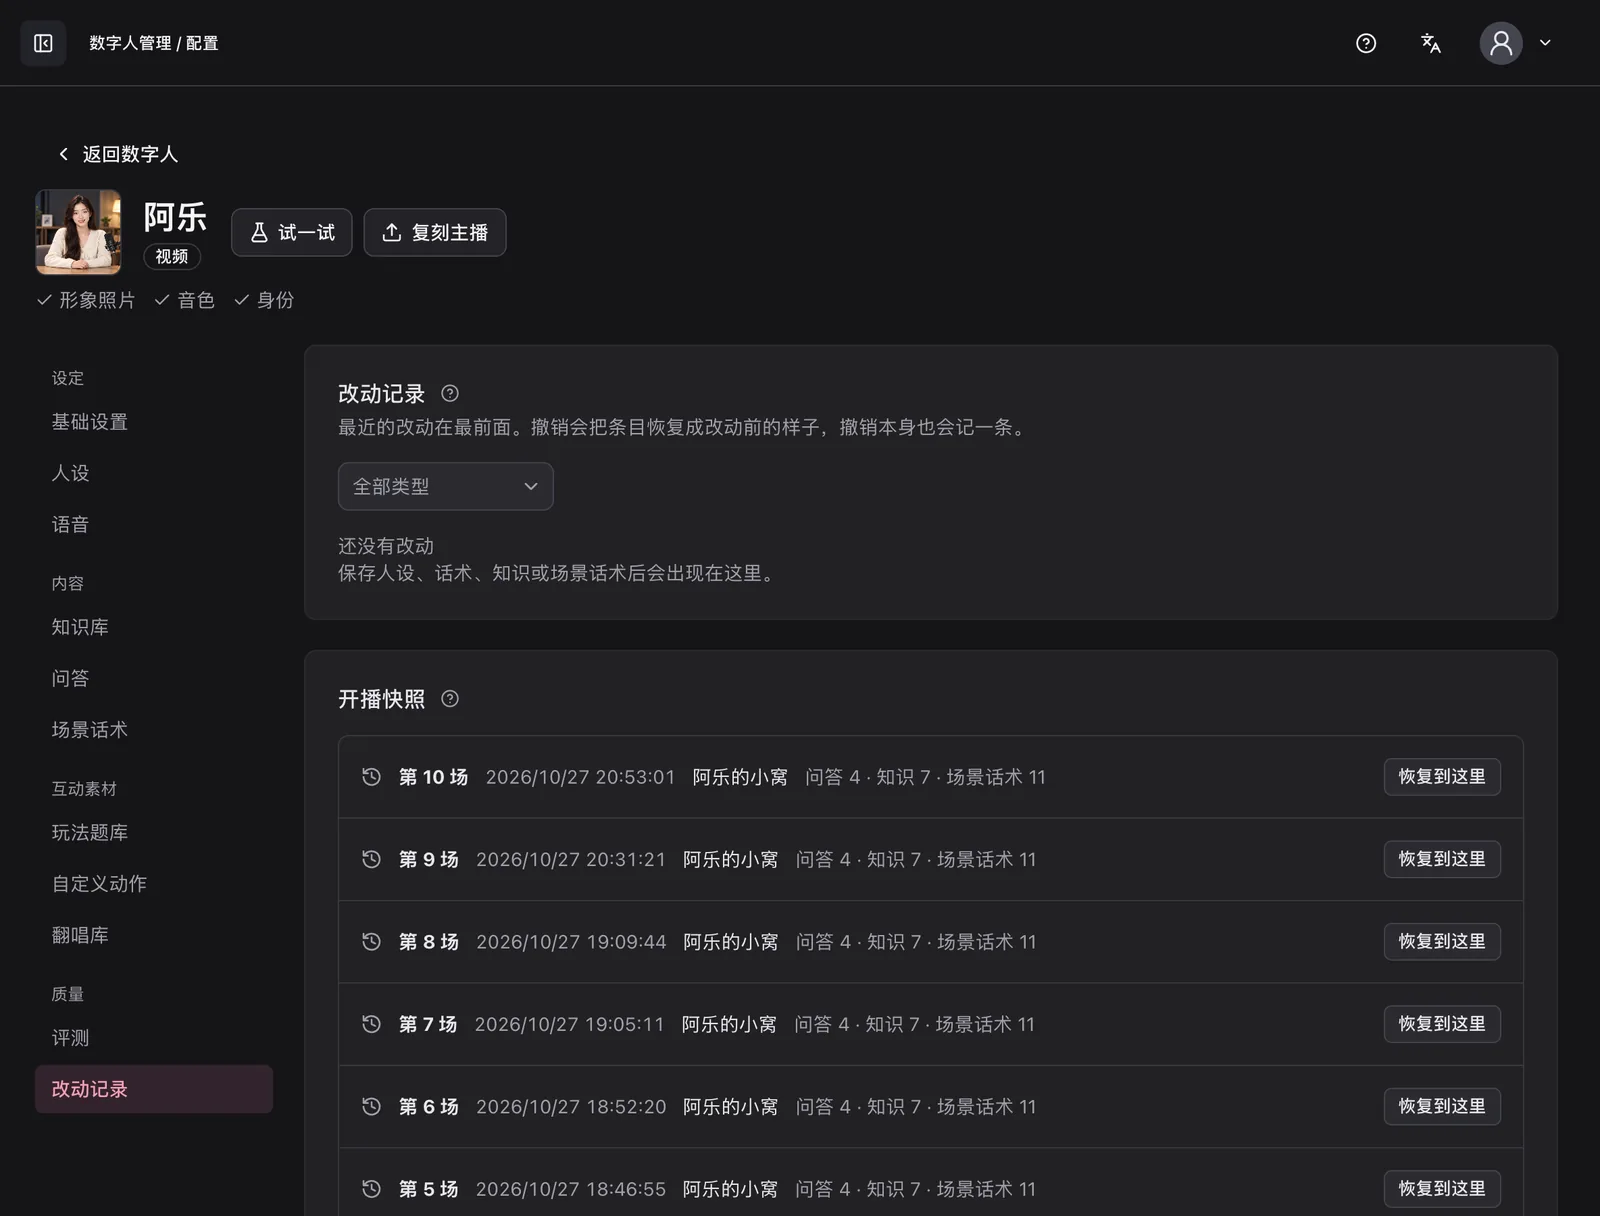The height and width of the screenshot is (1216, 1600).
Task: Click the 数字人管理 breadcrumb
Action: point(130,43)
